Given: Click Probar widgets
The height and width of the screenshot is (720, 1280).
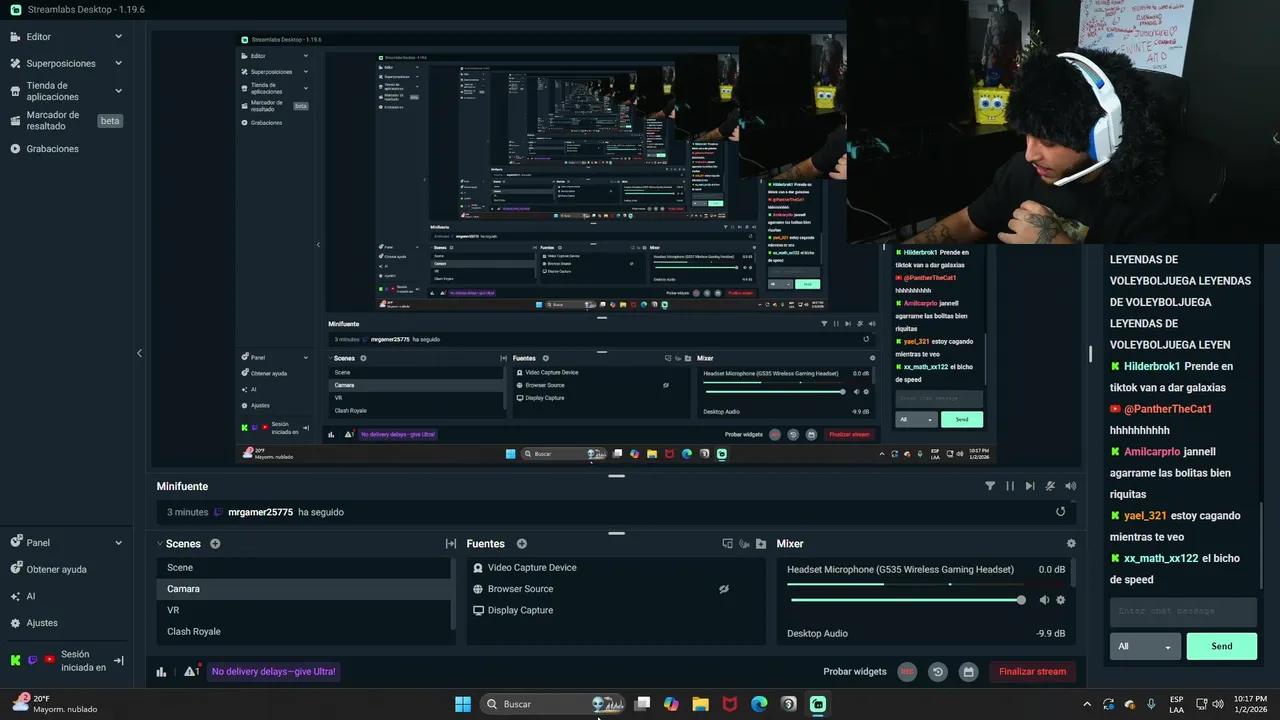Looking at the screenshot, I should [x=855, y=672].
